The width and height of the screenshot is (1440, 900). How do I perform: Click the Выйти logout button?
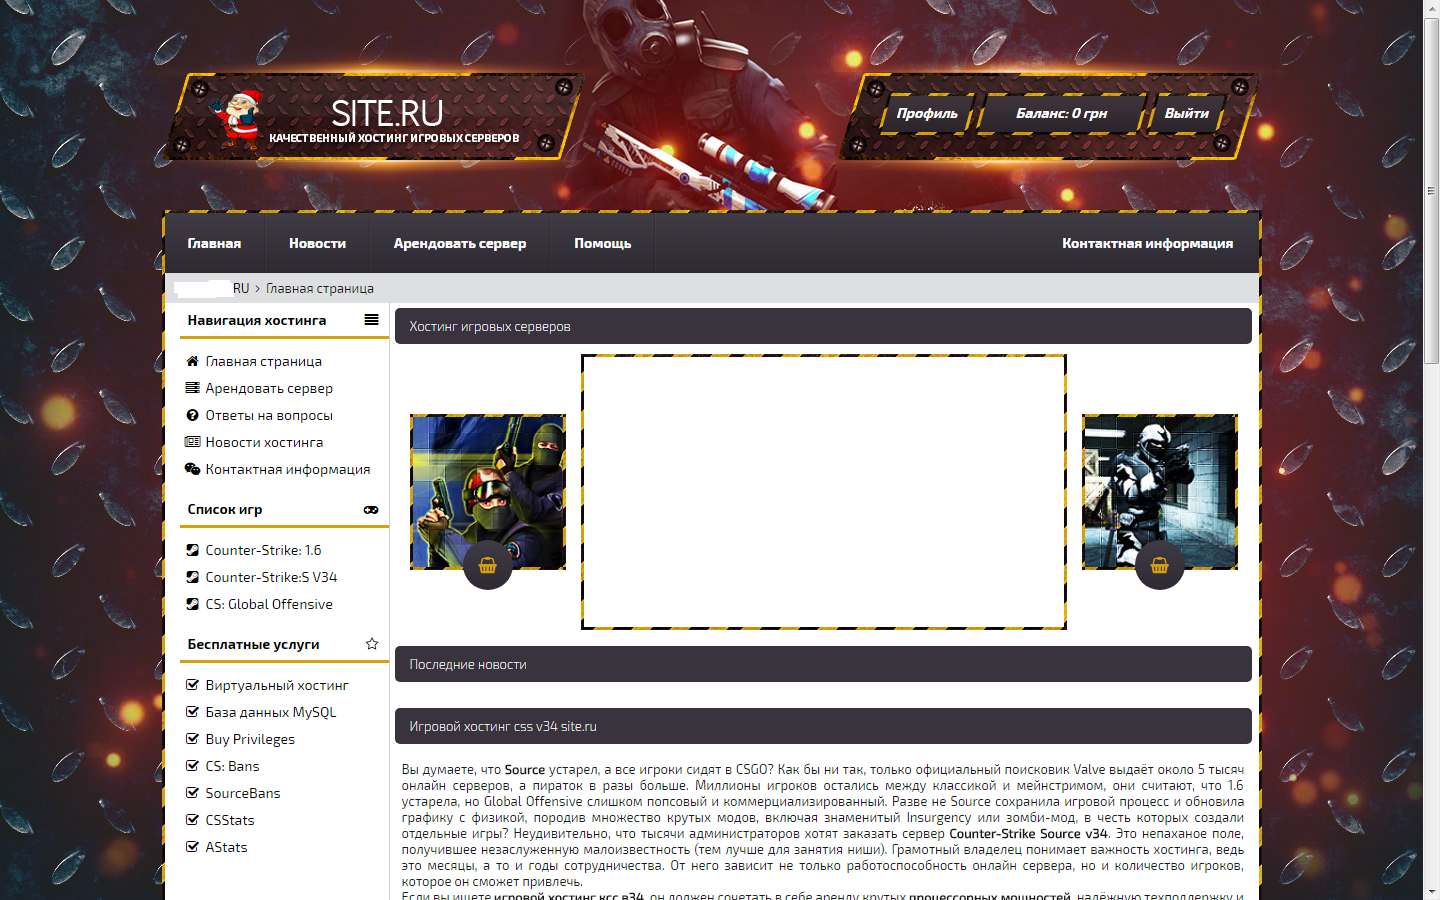tap(1186, 113)
